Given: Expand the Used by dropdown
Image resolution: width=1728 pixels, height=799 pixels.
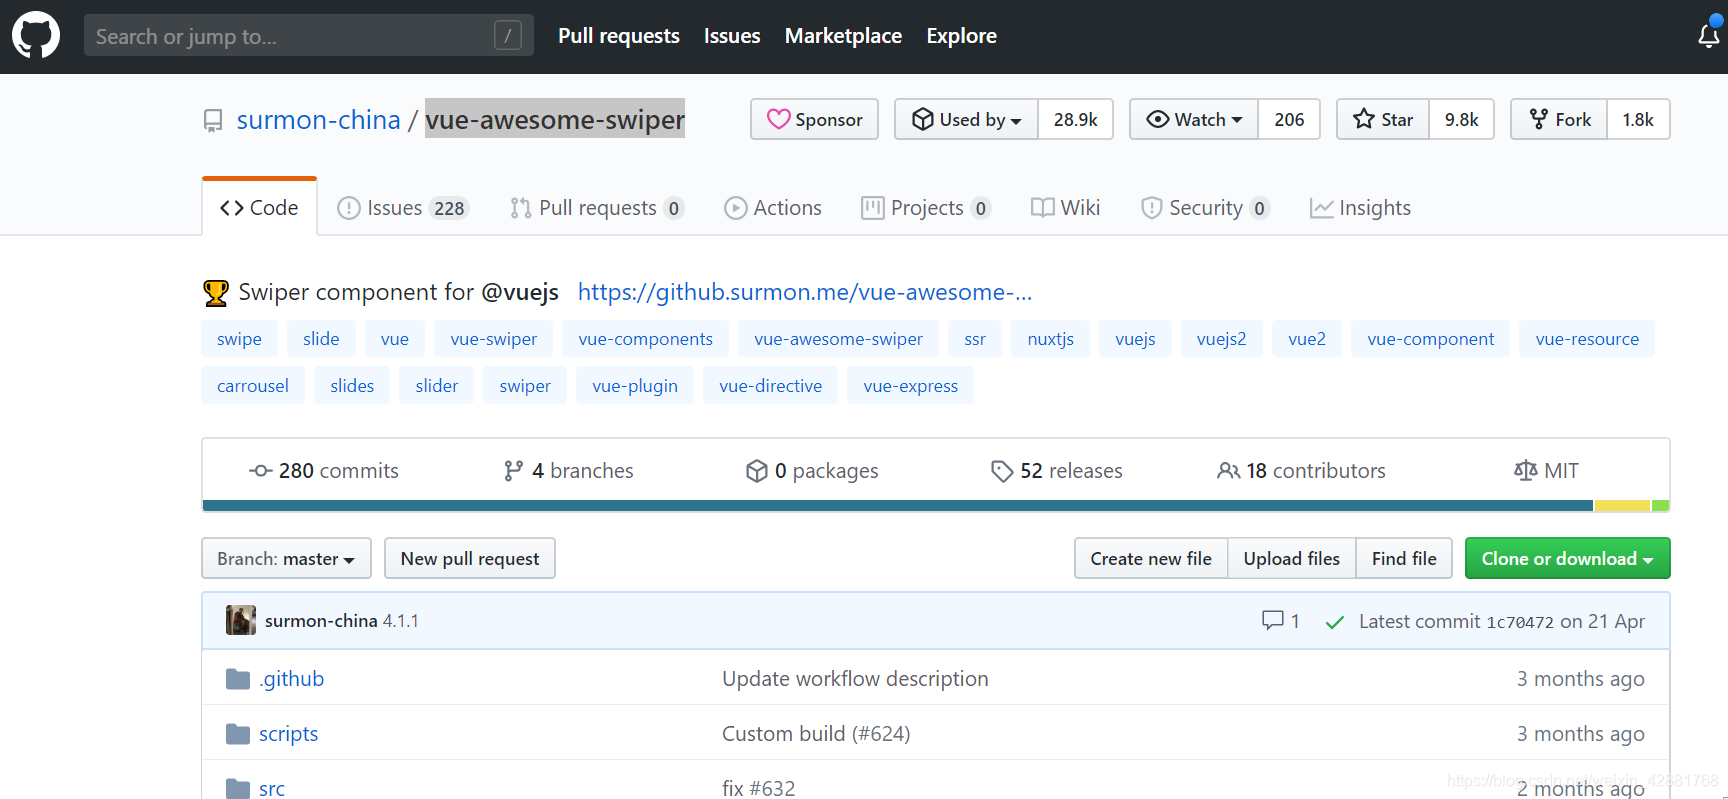Looking at the screenshot, I should [x=966, y=119].
